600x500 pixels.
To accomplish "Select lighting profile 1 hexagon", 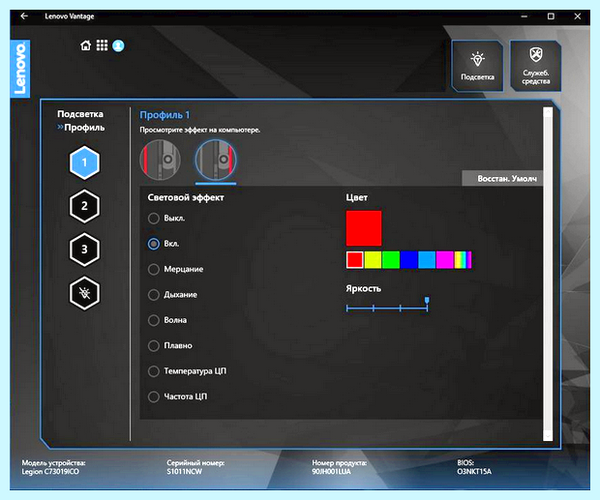I will (x=85, y=163).
